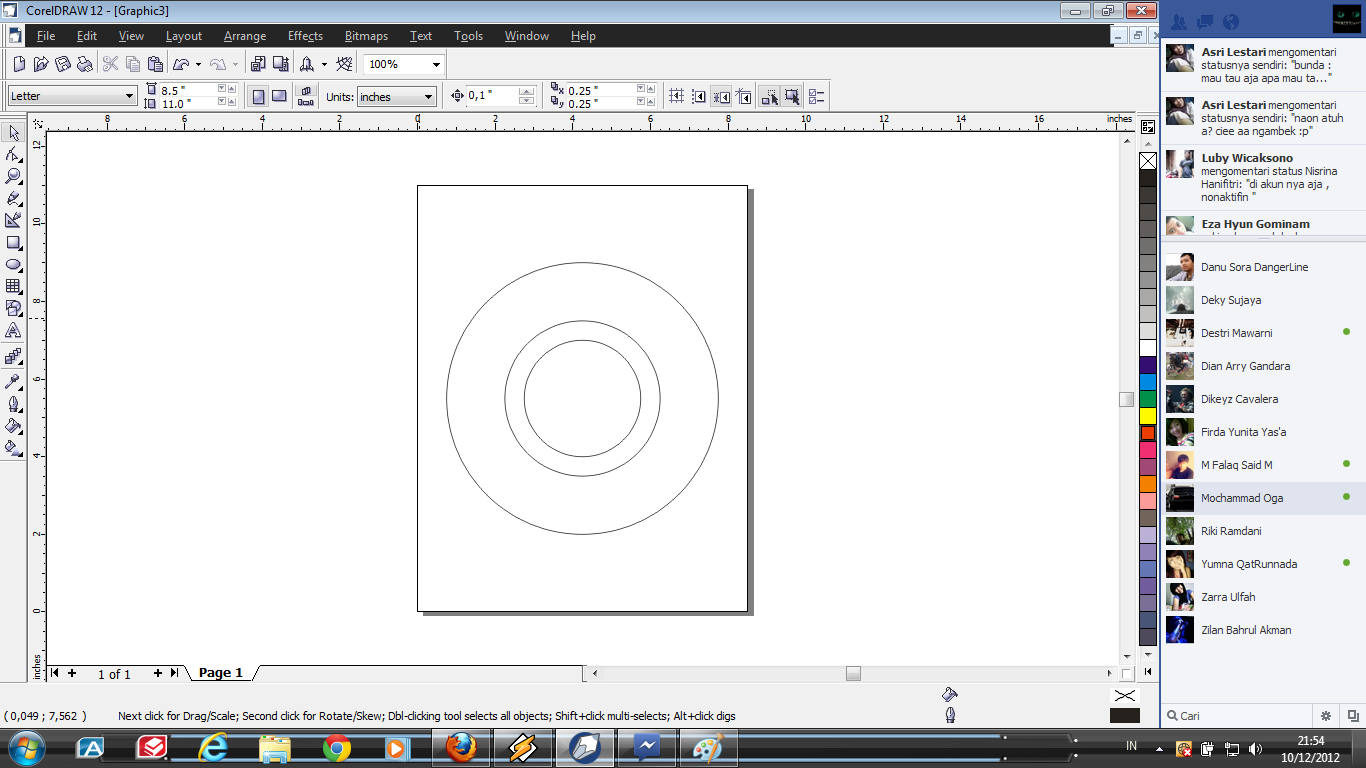
Task: Click the Print icon in toolbar
Action: (85, 64)
